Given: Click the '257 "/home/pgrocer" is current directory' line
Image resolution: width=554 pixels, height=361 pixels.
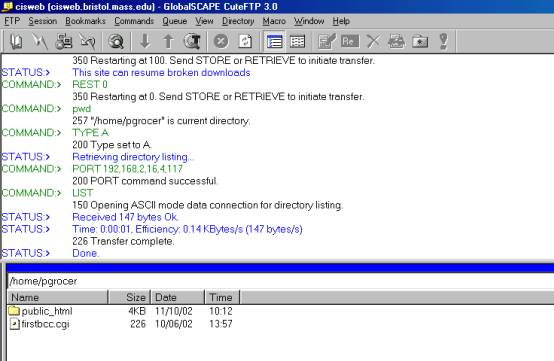Looking at the screenshot, I should tap(161, 121).
